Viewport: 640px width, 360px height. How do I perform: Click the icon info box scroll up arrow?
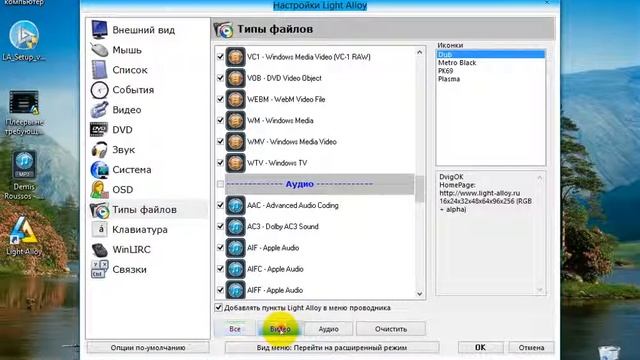(x=540, y=178)
